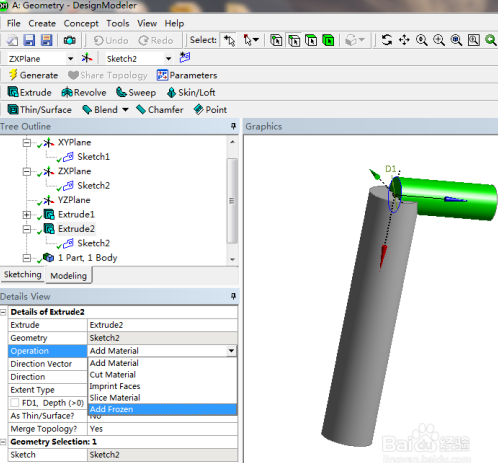Viewport: 498px width, 463px height.
Task: Pin the Details View panel
Action: coord(233,296)
